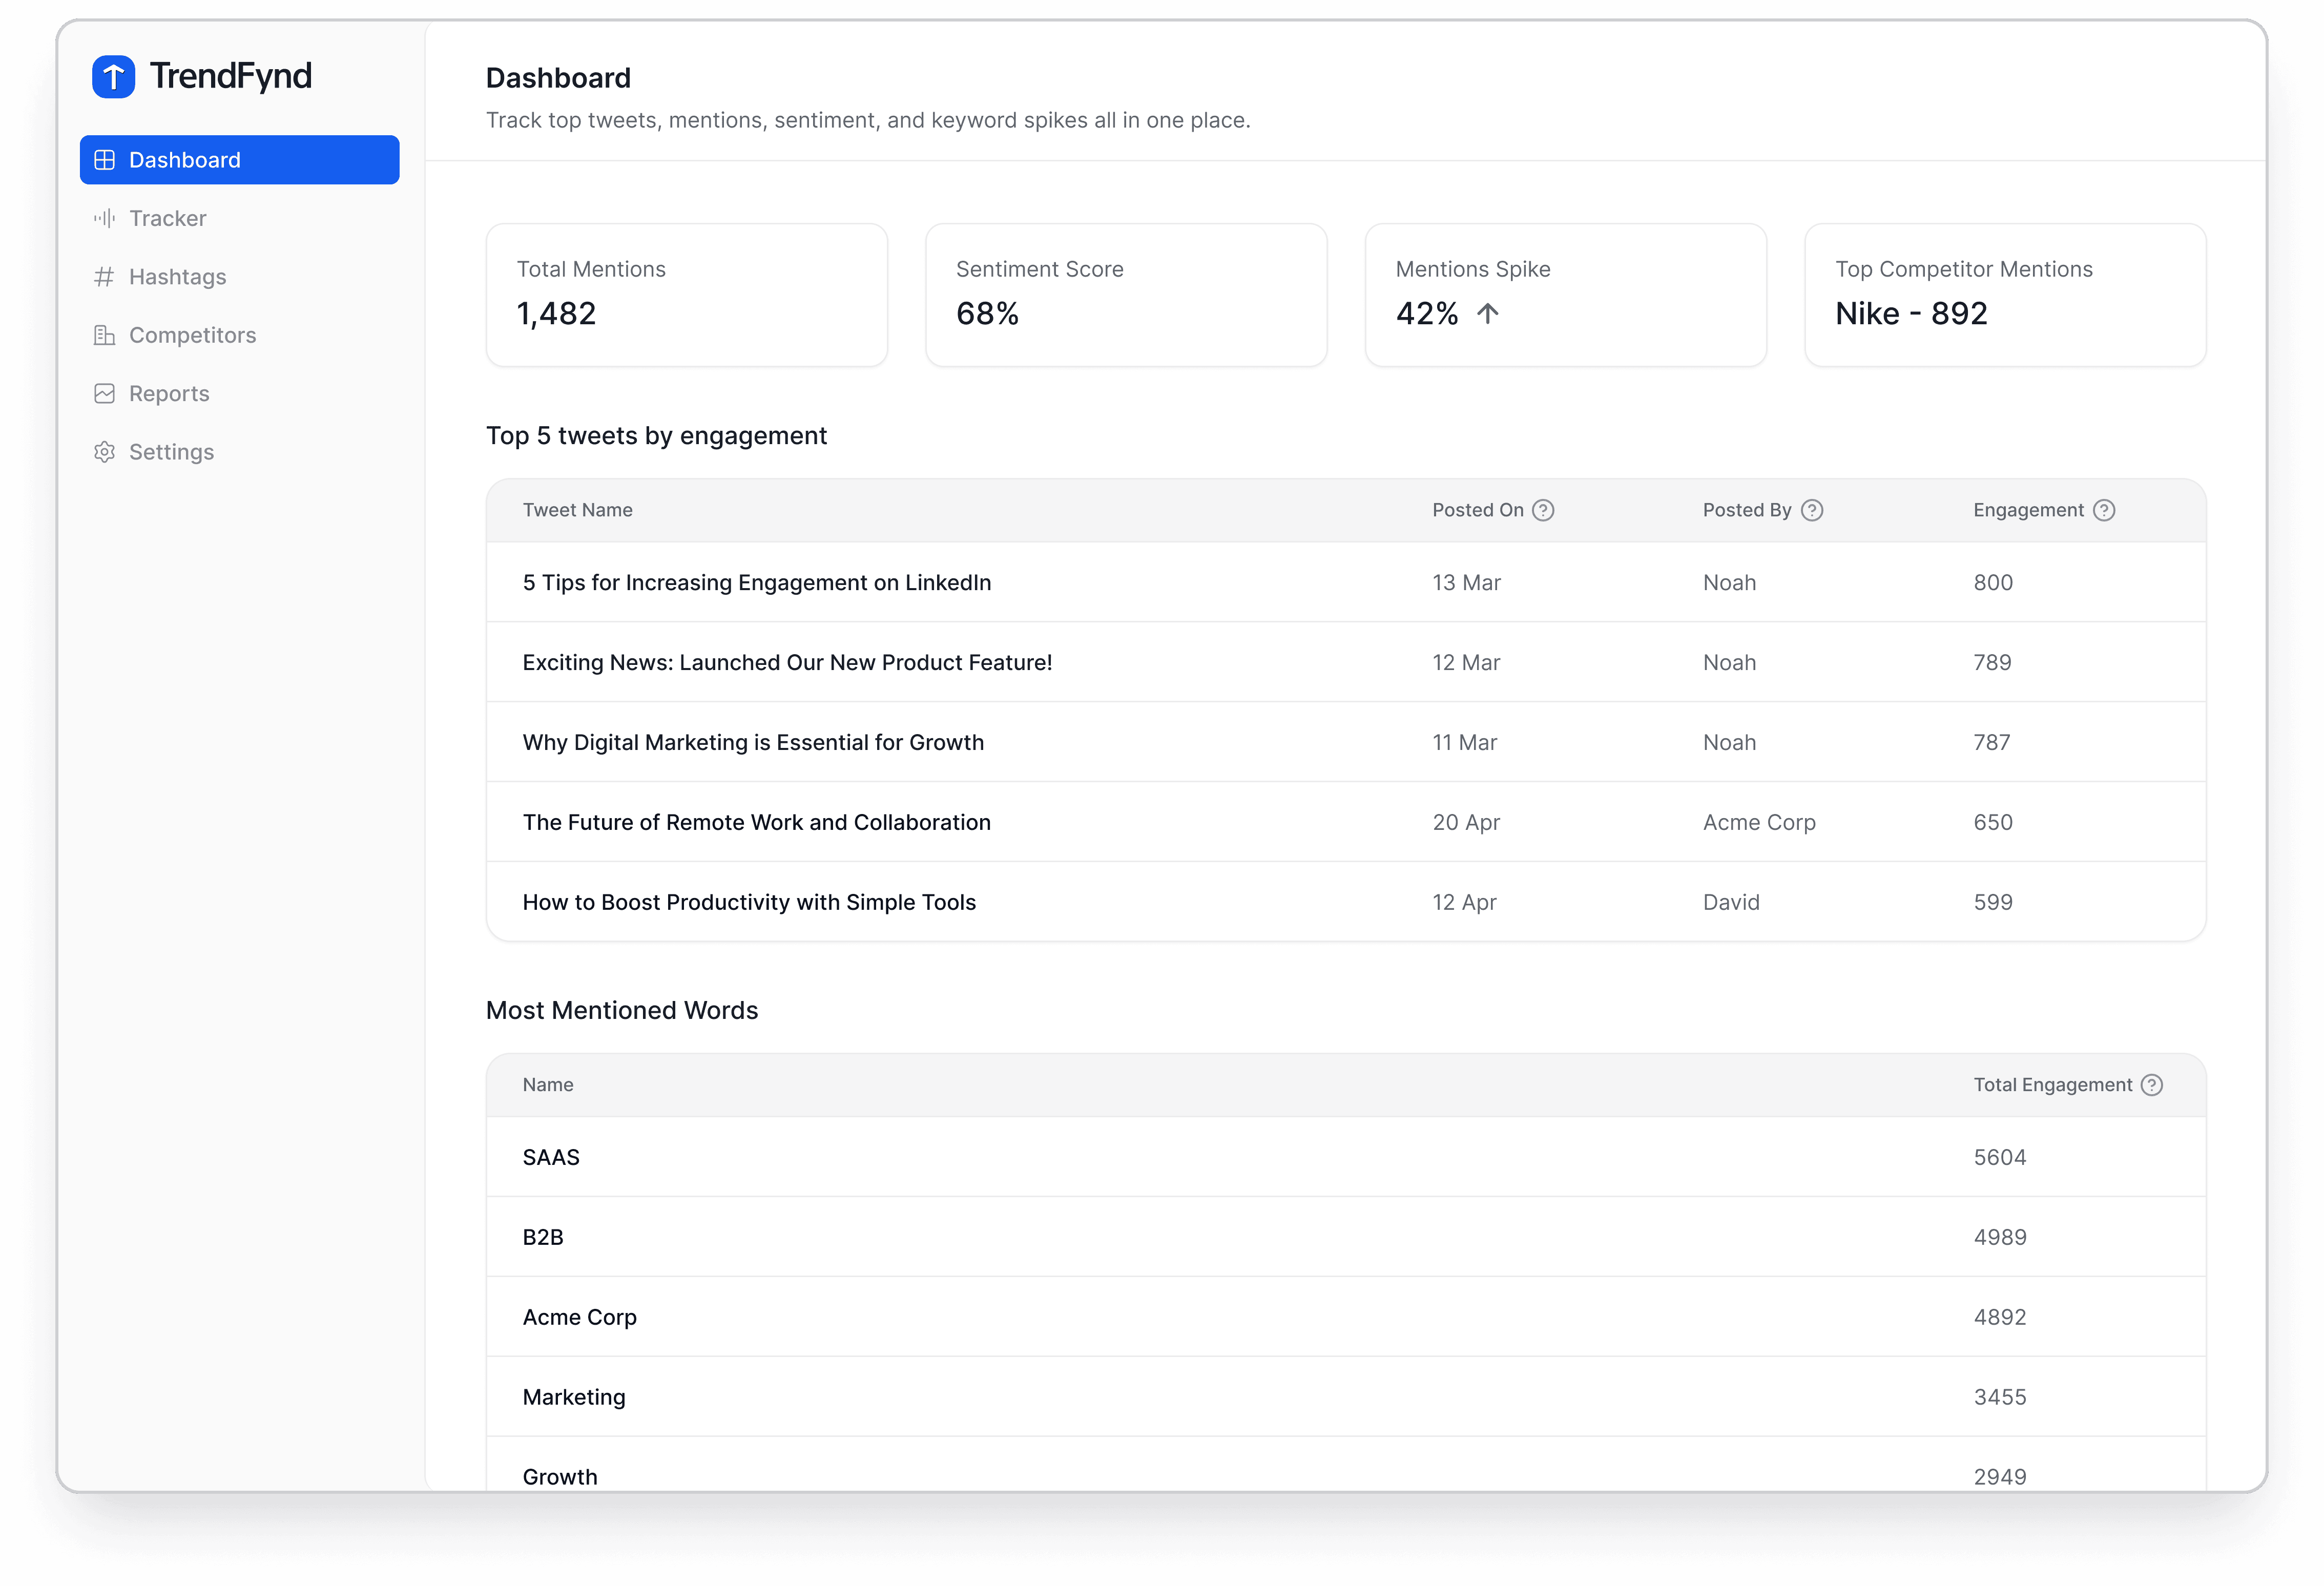
Task: Click the engagement value 787
Action: 1992,743
